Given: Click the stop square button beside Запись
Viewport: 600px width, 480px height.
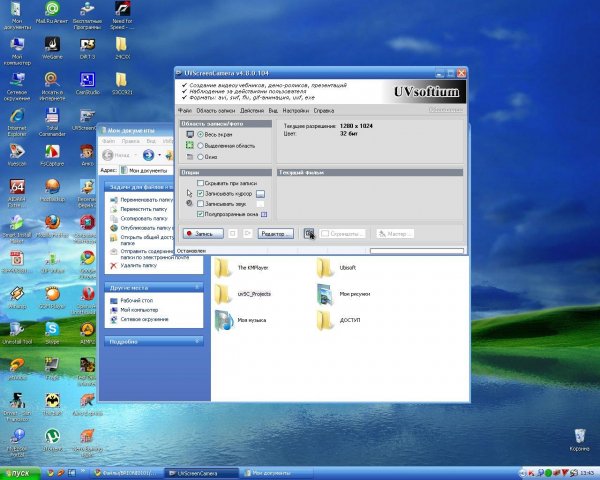Looking at the screenshot, I should click(233, 233).
